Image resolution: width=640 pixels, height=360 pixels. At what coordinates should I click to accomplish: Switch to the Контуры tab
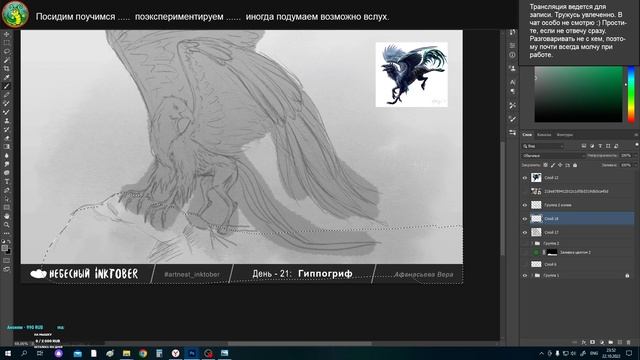[565, 135]
